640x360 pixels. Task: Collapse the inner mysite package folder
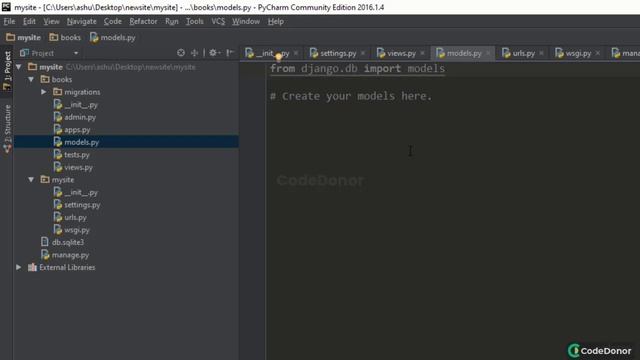31,180
